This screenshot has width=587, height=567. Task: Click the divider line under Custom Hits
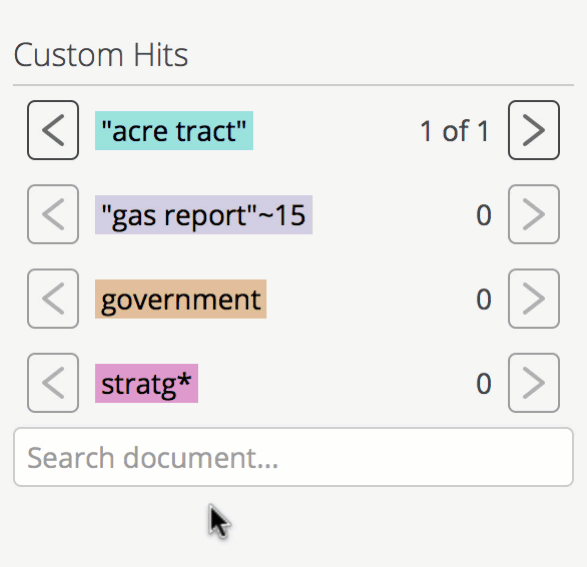coord(294,85)
